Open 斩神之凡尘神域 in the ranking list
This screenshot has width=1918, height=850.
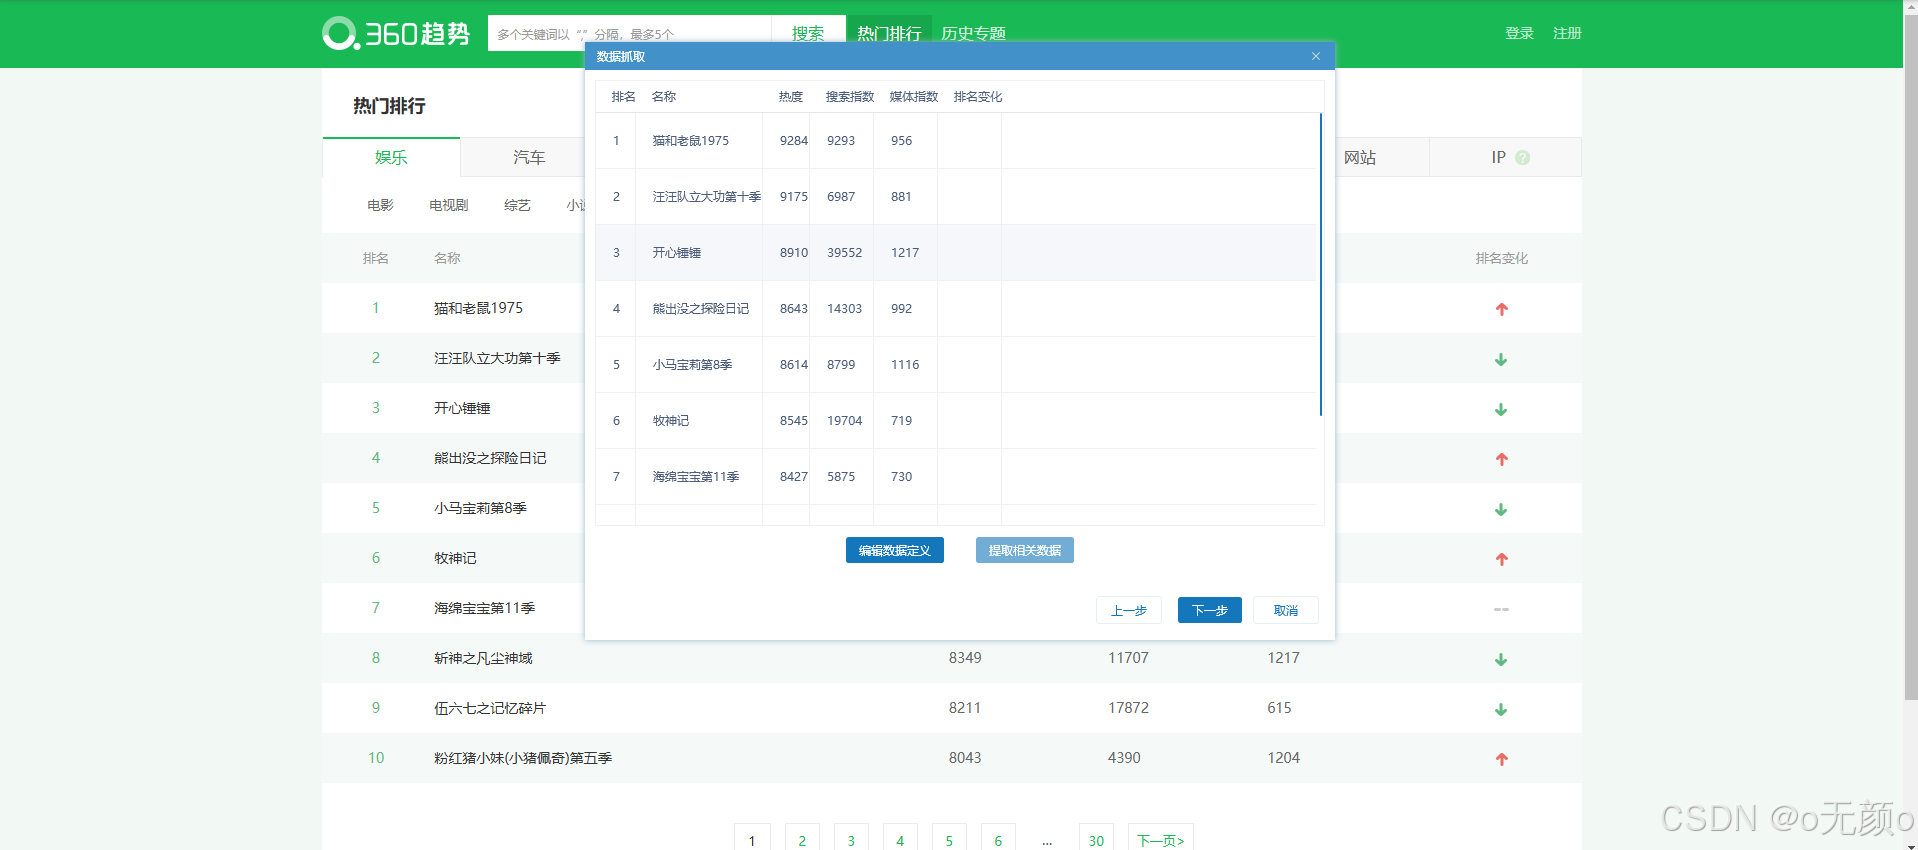(x=483, y=658)
